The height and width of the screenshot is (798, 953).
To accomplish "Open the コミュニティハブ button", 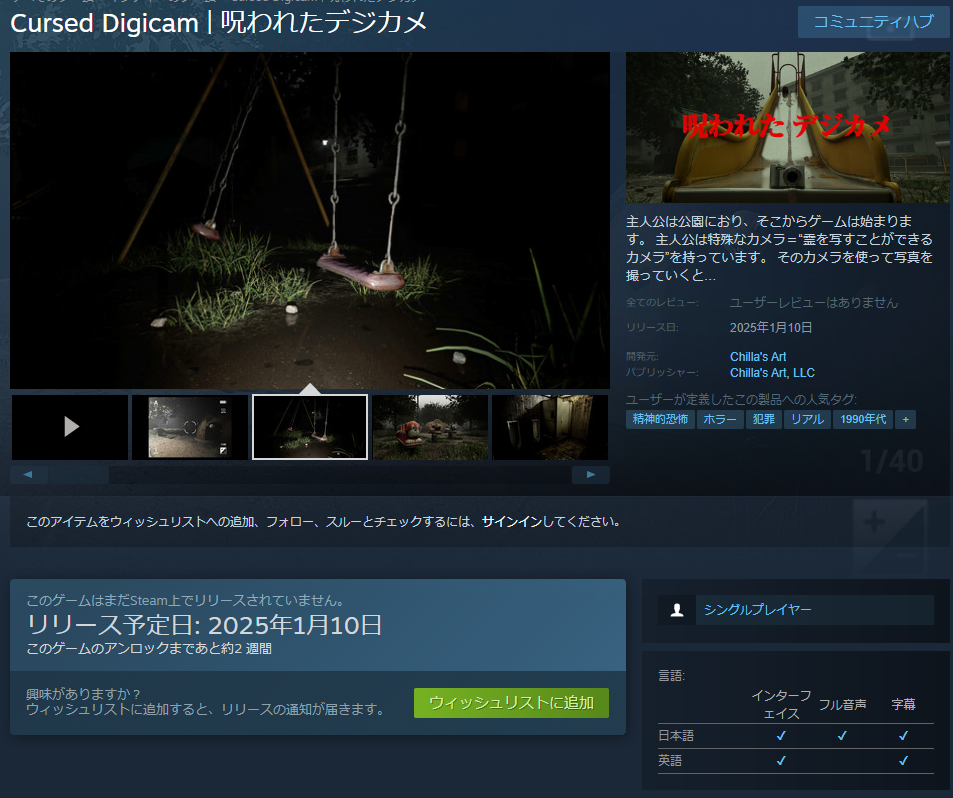I will pyautogui.click(x=873, y=22).
